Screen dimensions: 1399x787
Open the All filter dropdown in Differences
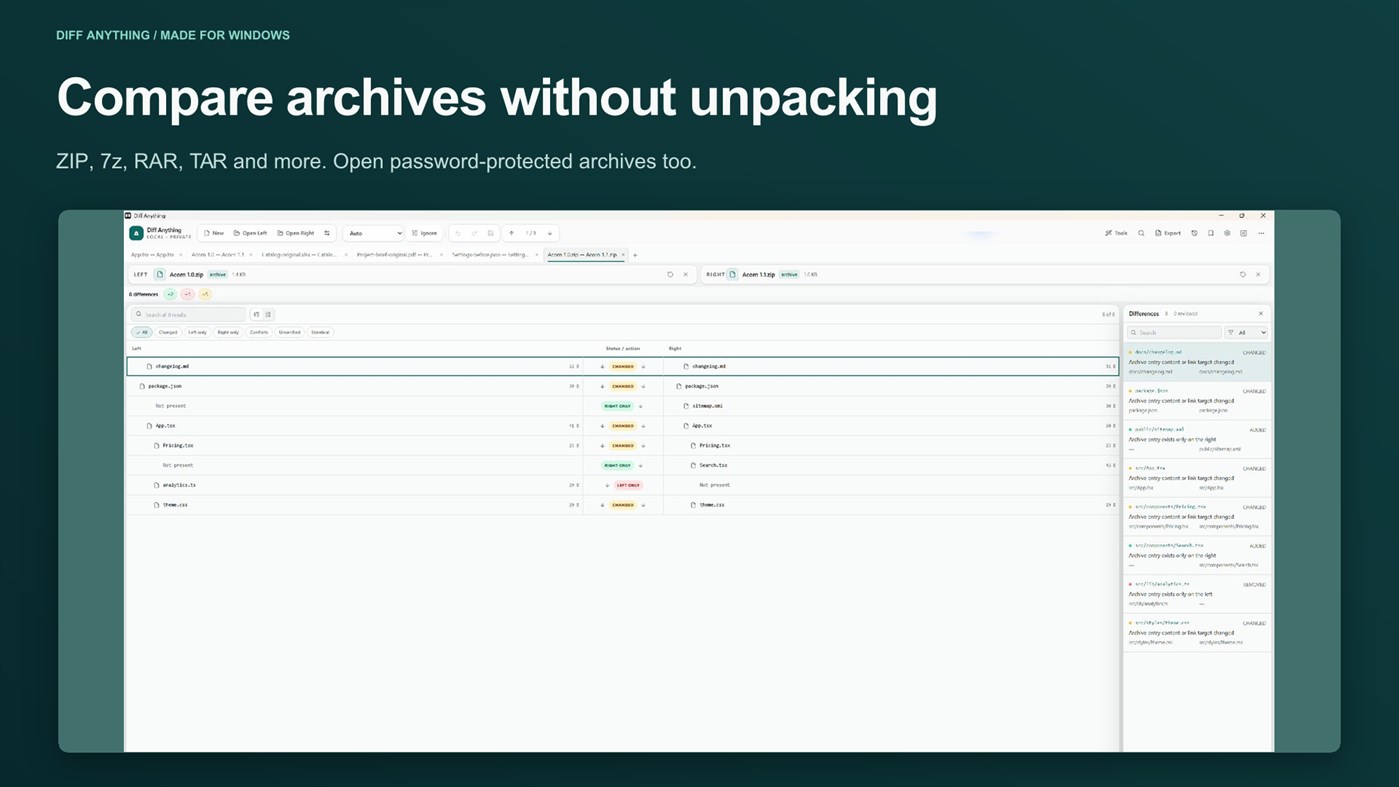(x=1247, y=332)
